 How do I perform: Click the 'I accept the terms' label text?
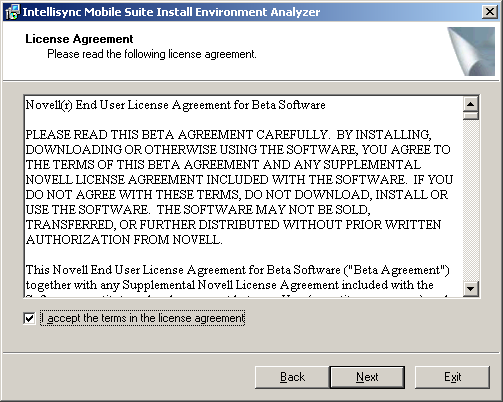tap(143, 318)
